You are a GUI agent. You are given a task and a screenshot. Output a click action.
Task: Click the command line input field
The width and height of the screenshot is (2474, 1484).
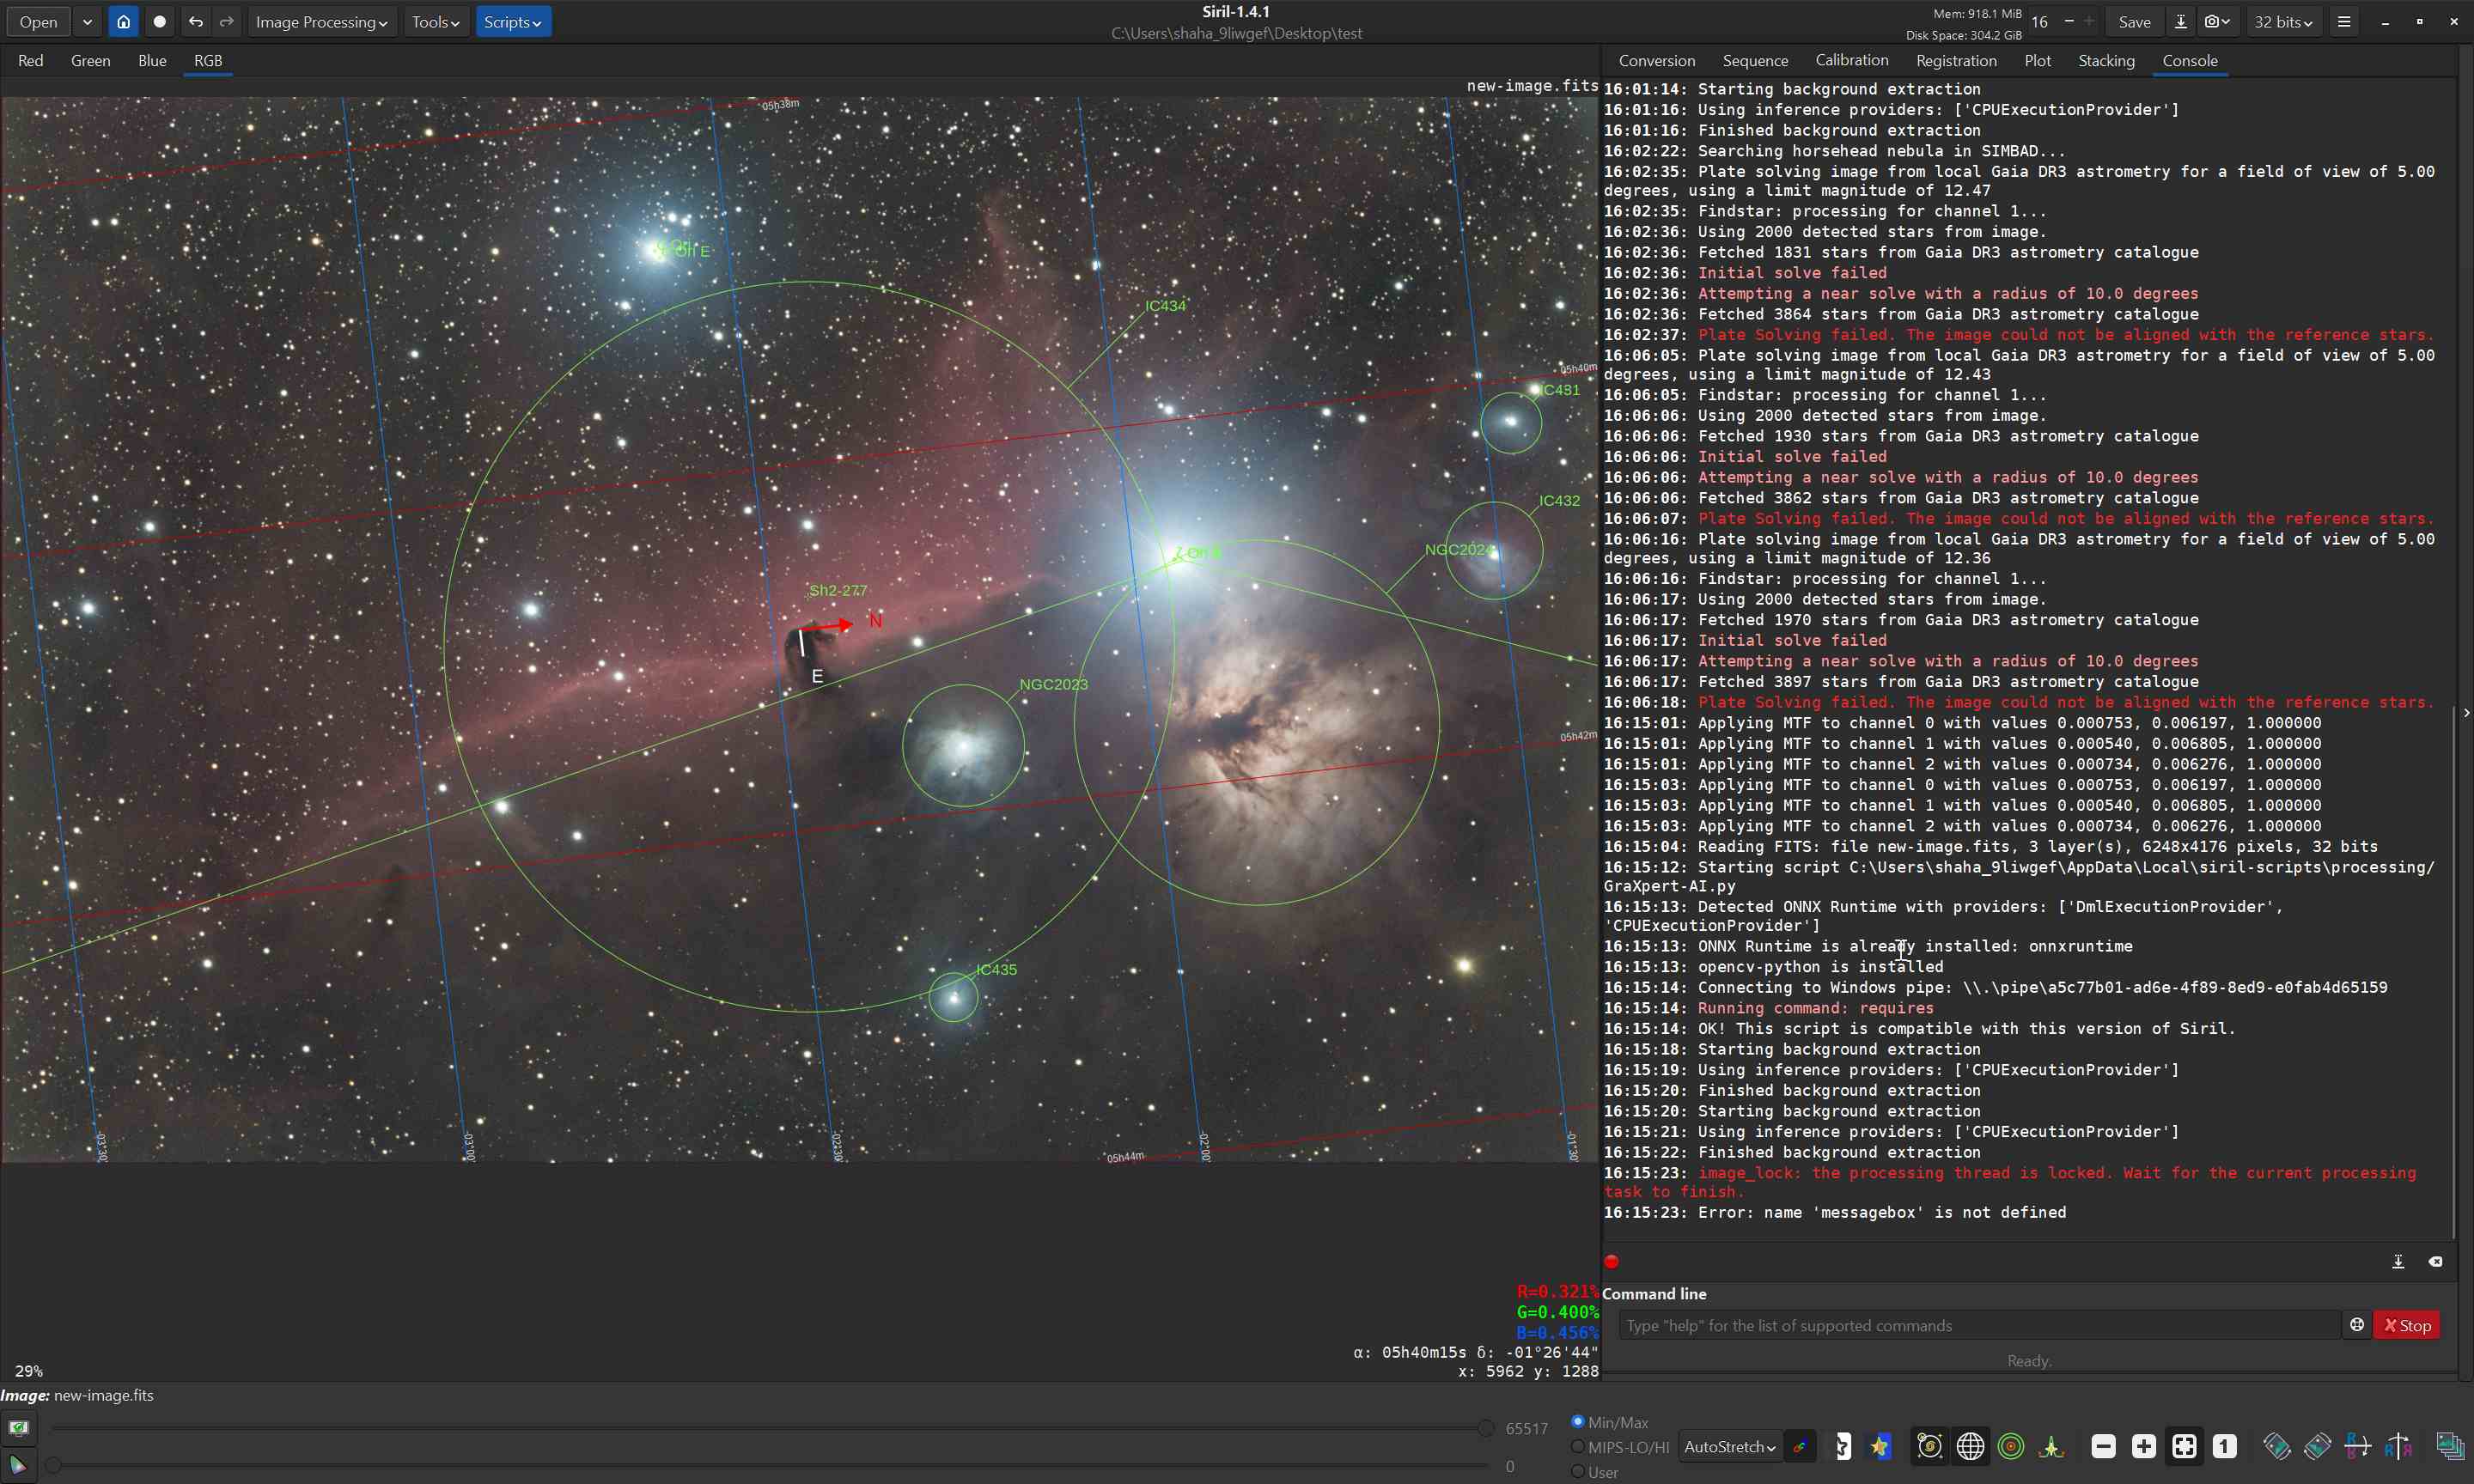1978,1325
